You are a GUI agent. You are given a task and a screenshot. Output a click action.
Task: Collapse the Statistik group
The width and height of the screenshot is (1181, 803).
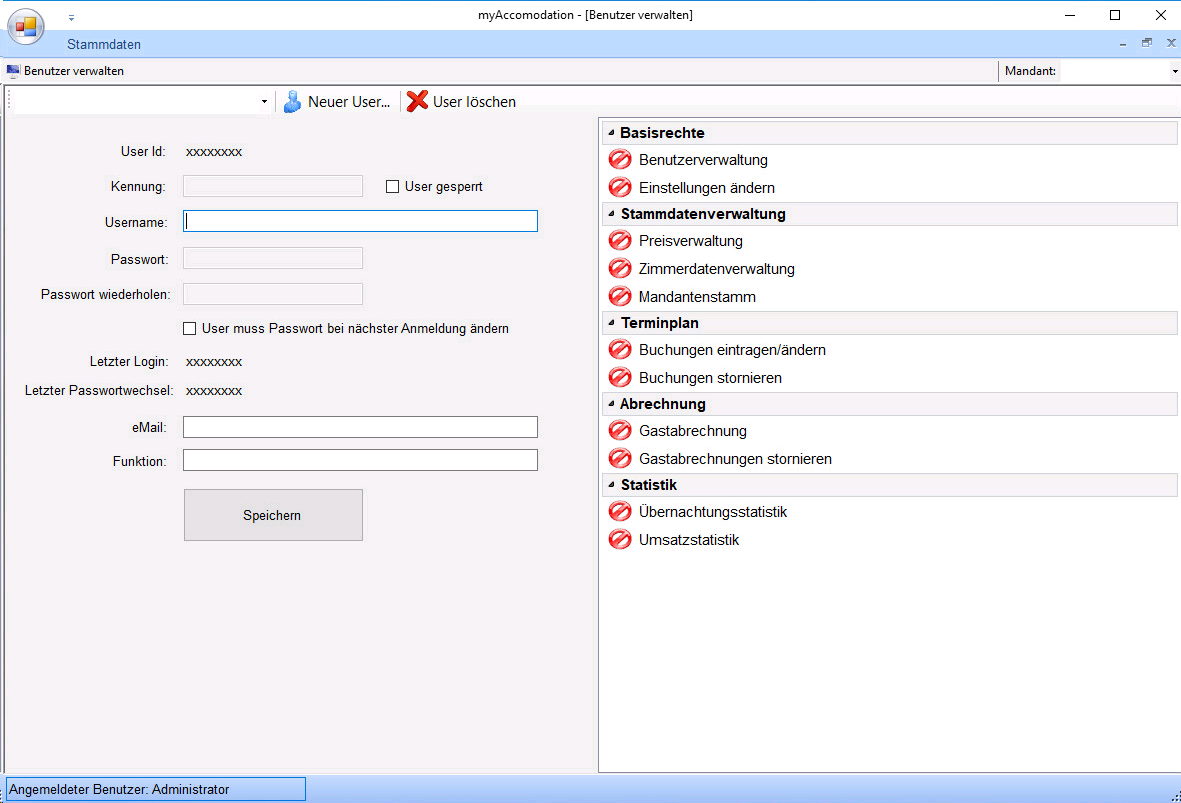[x=612, y=484]
